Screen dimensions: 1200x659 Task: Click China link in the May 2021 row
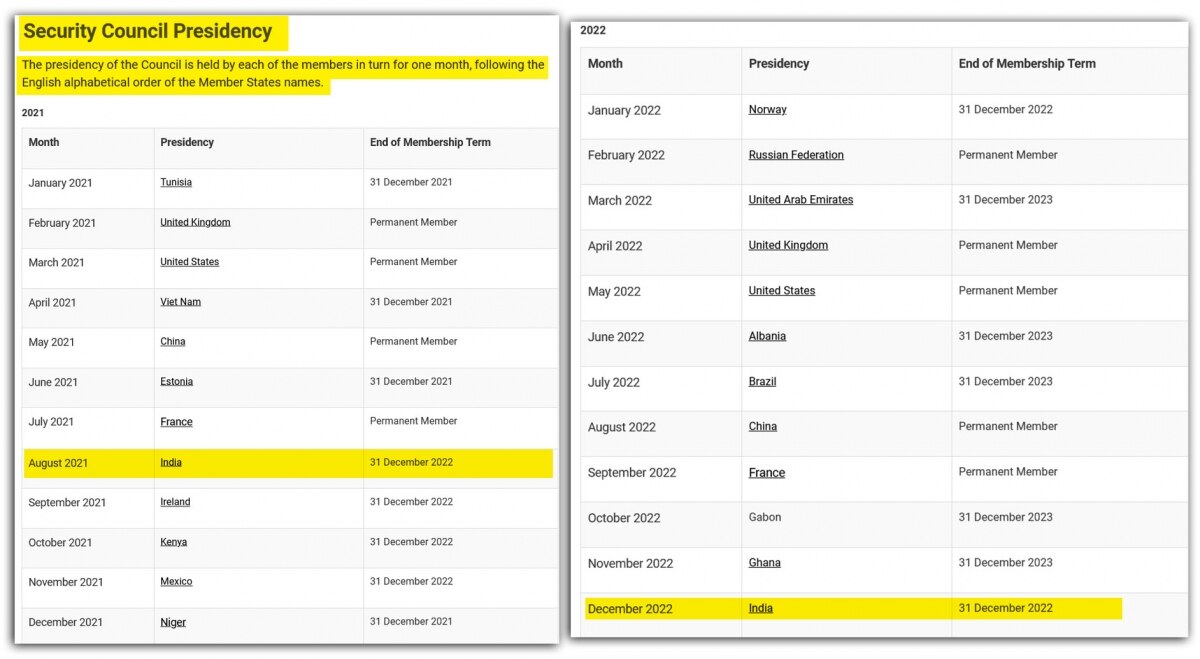(173, 342)
